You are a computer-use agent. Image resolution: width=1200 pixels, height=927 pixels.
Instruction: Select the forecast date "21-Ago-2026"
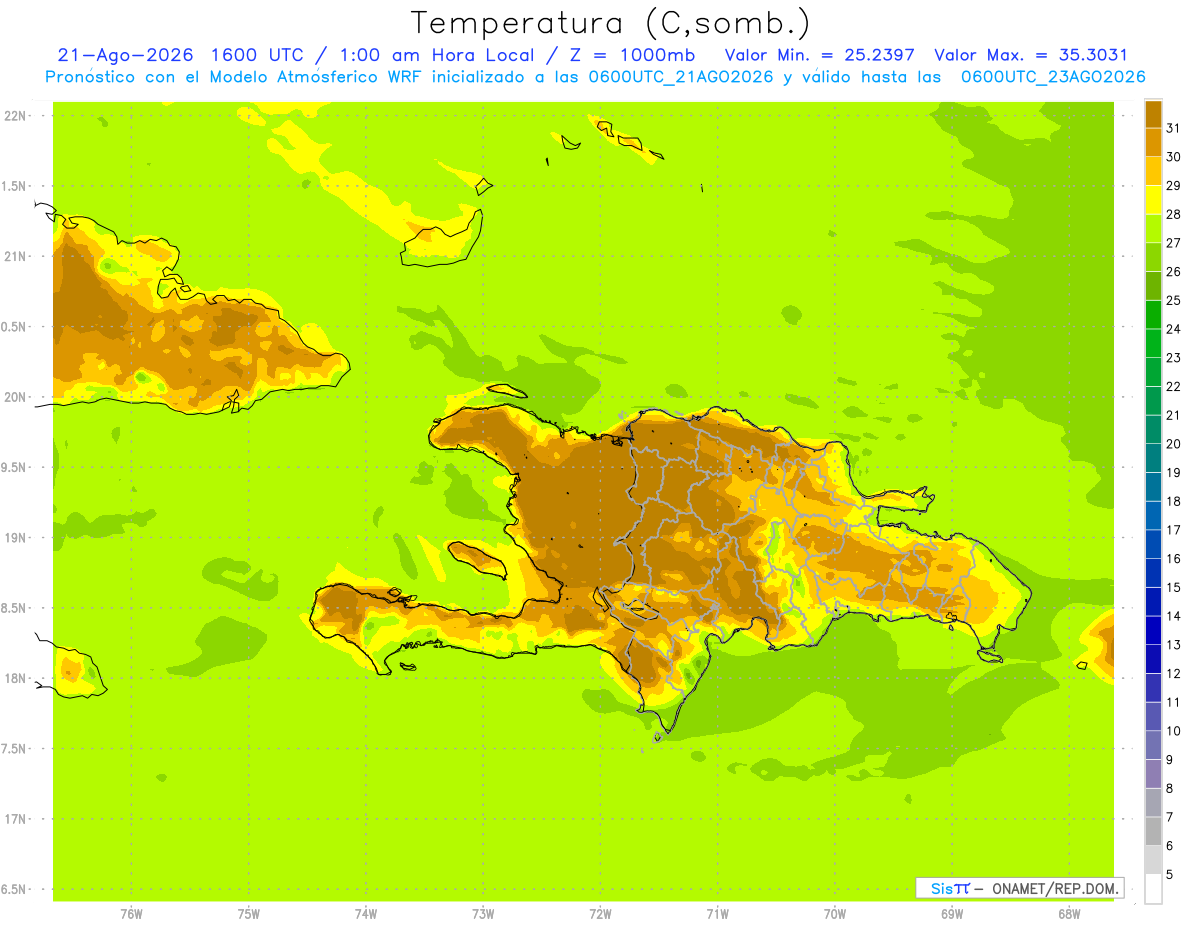(125, 55)
